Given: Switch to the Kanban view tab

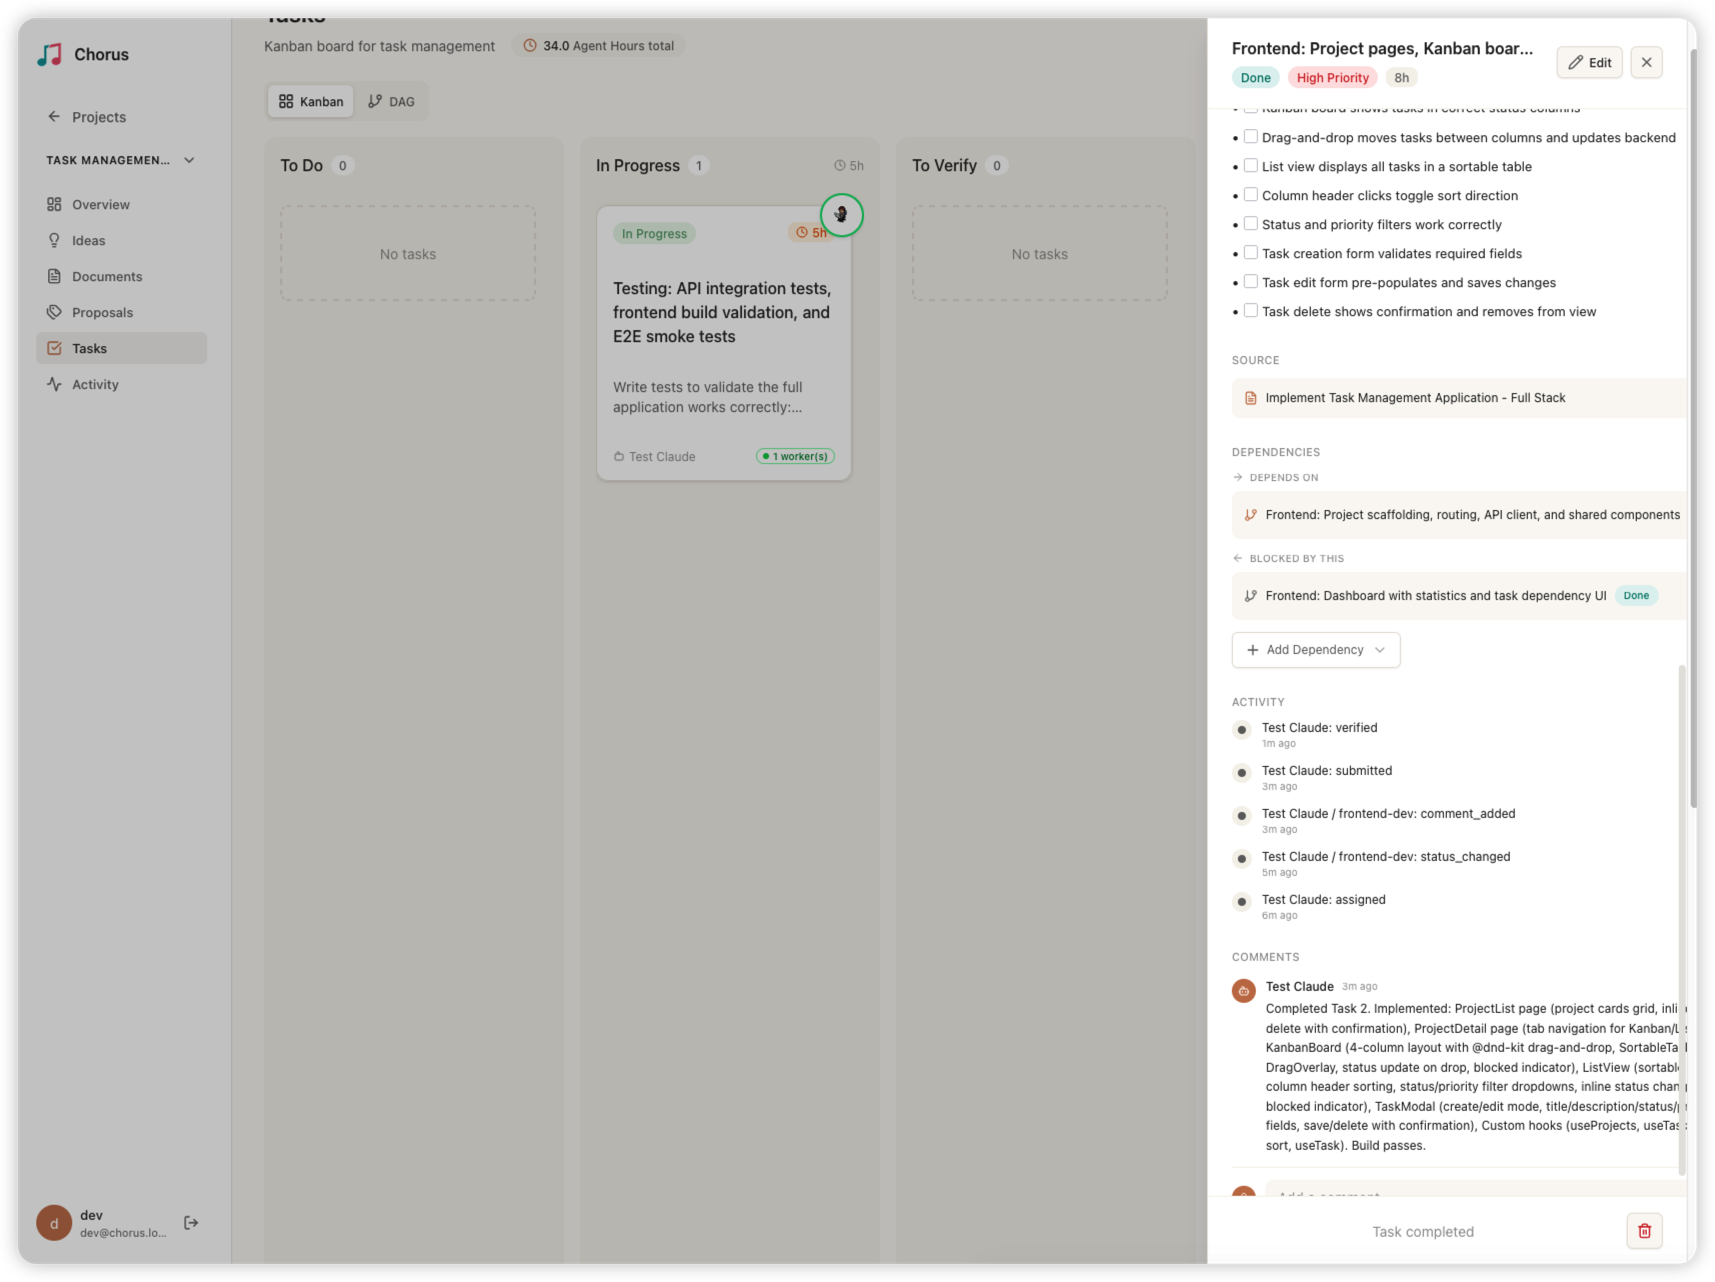Looking at the screenshot, I should coord(310,100).
